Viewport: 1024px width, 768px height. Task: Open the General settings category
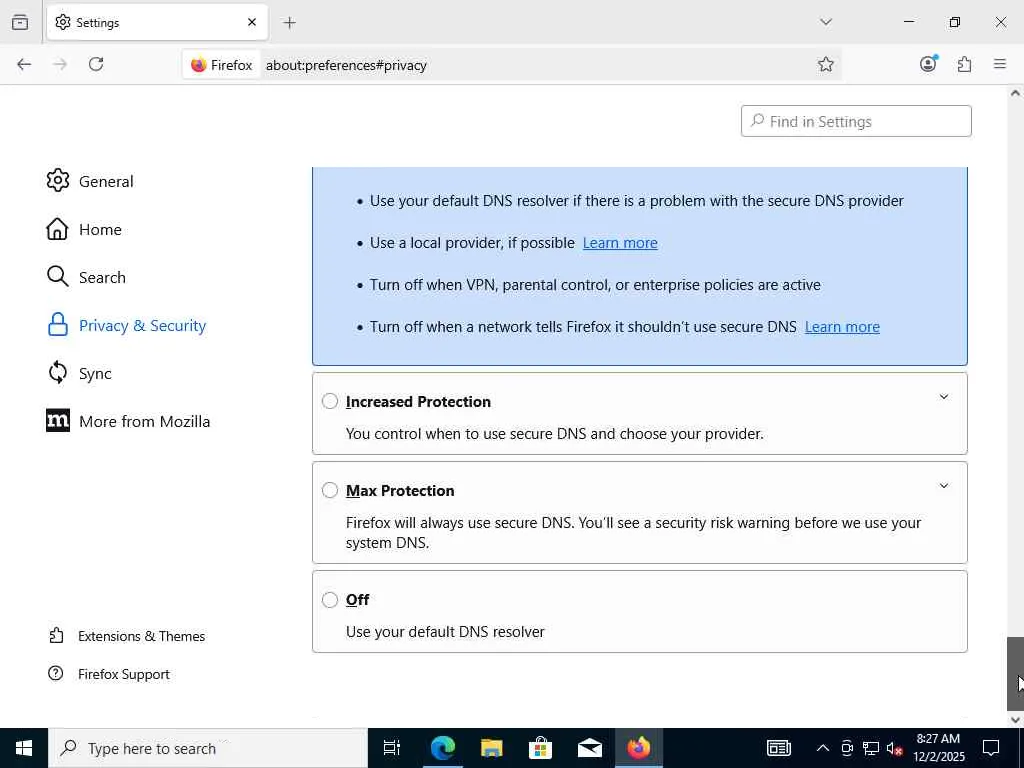click(105, 181)
